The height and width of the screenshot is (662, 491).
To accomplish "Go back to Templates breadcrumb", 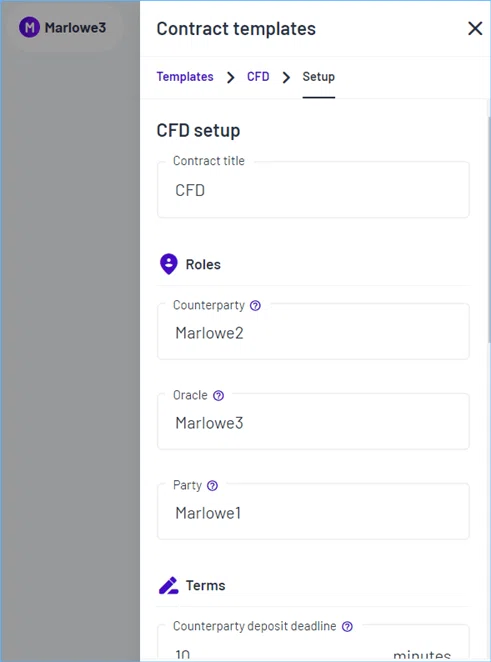I will point(185,77).
